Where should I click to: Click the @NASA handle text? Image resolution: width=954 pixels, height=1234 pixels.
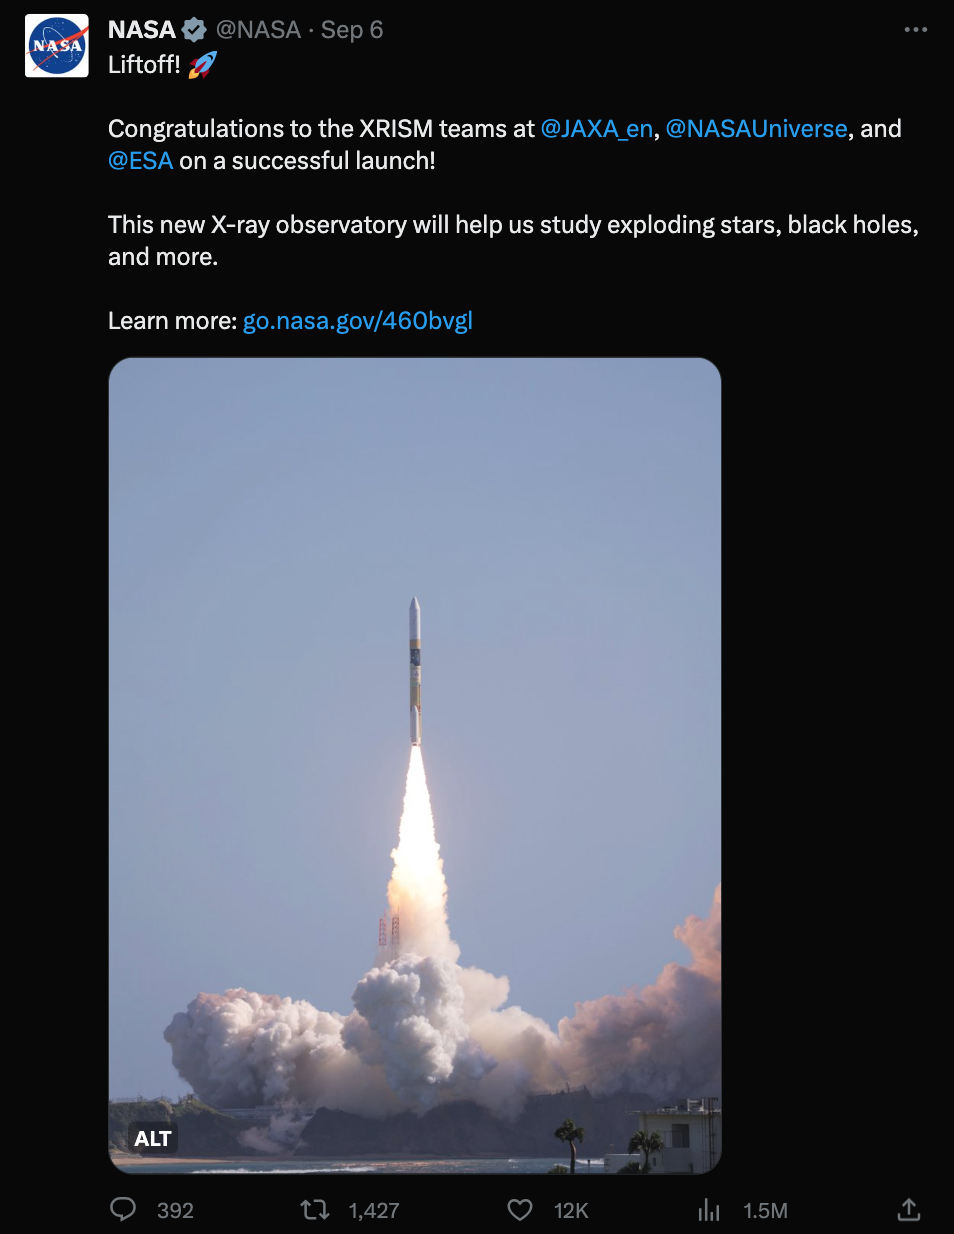point(258,30)
